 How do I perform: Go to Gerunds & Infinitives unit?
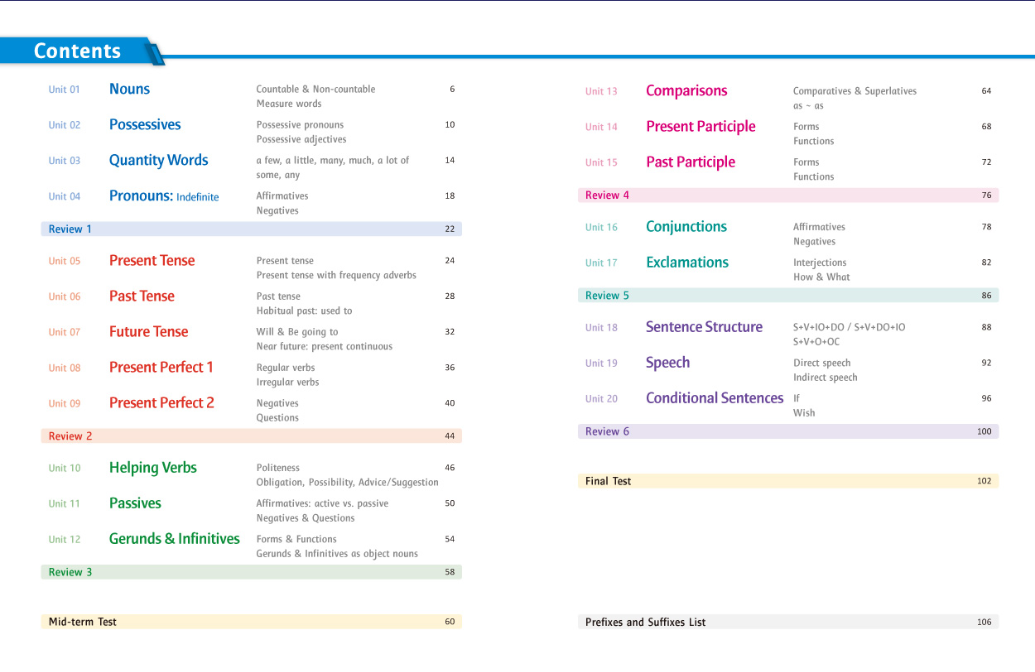point(174,539)
